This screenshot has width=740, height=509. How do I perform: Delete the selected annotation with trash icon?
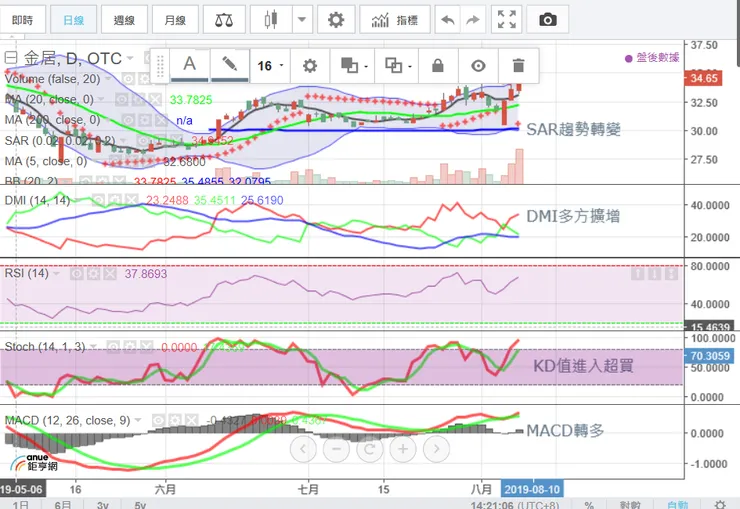click(518, 66)
